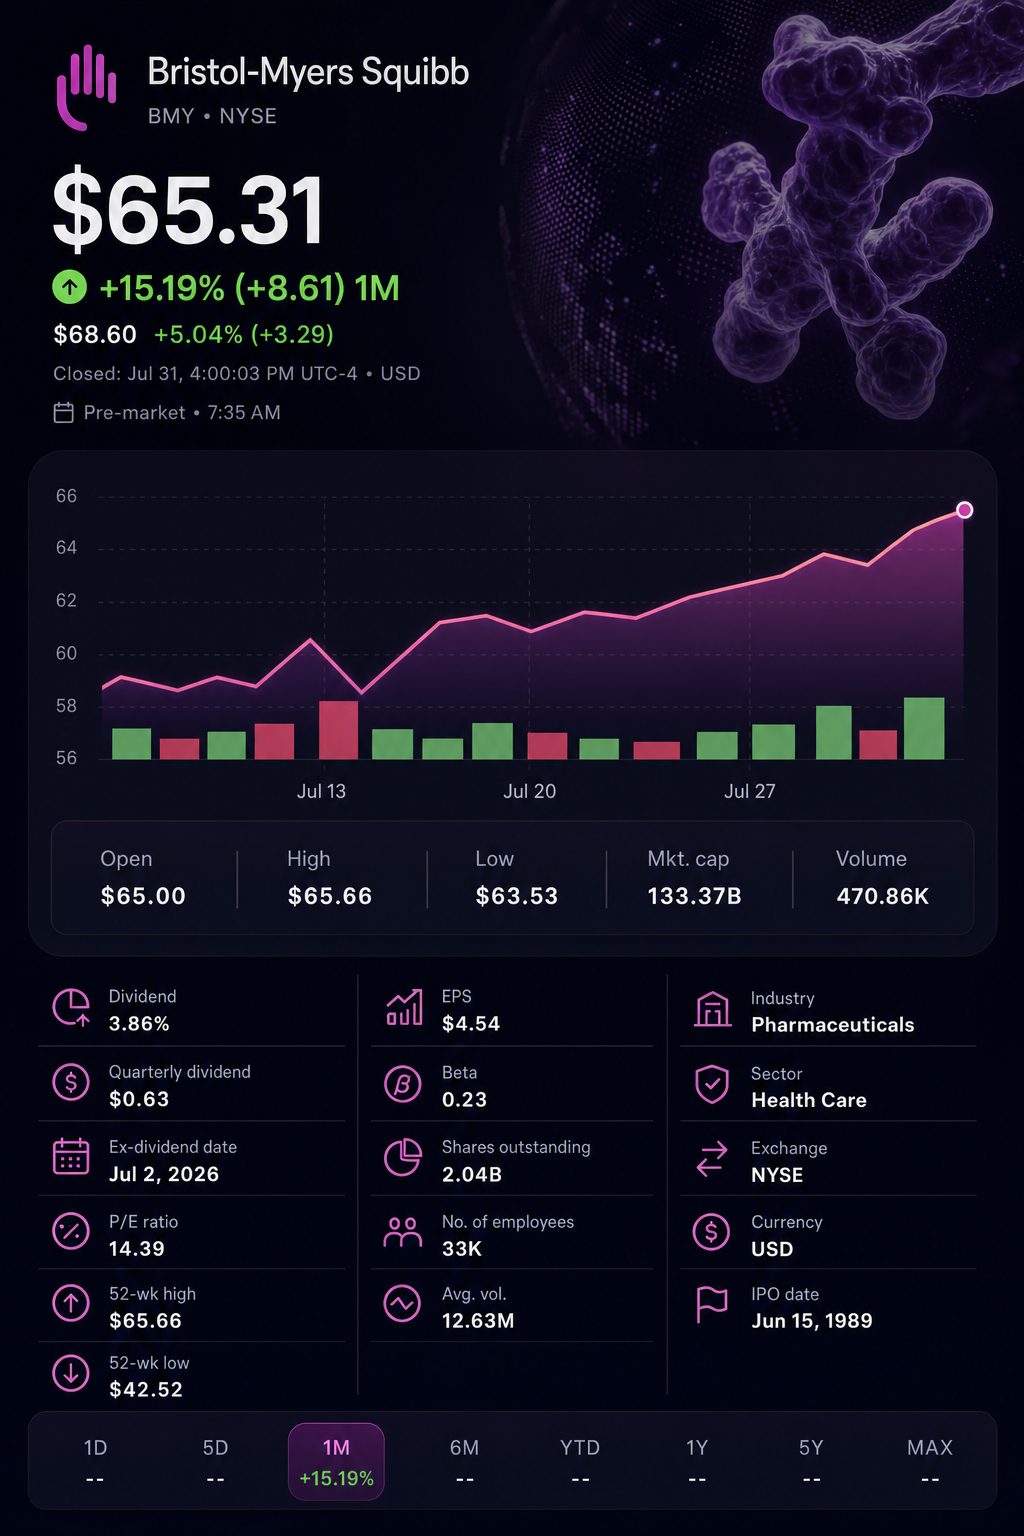Click the 52-wk high up-arrow icon
Image resolution: width=1024 pixels, height=1536 pixels.
71,1303
